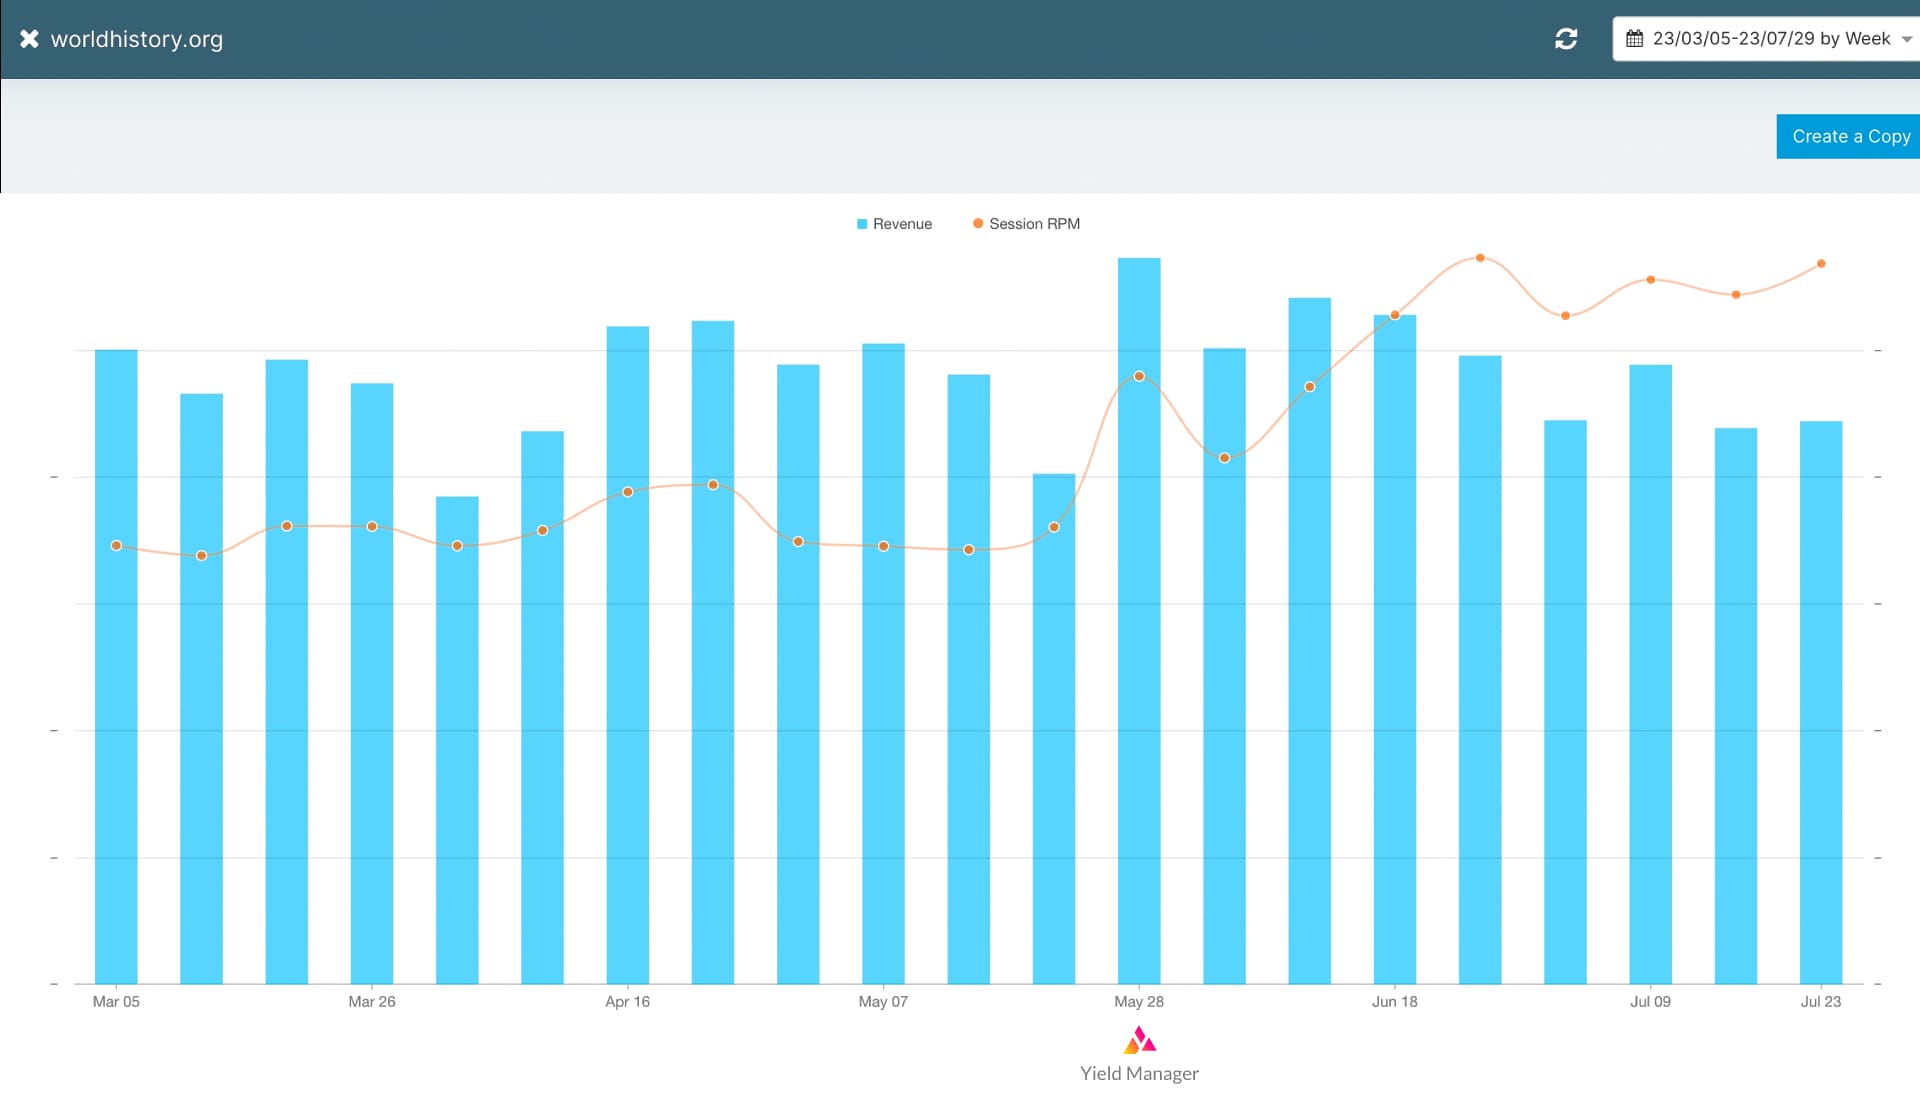This screenshot has width=1920, height=1104.
Task: Click the Jun 18 axis label
Action: point(1395,1002)
